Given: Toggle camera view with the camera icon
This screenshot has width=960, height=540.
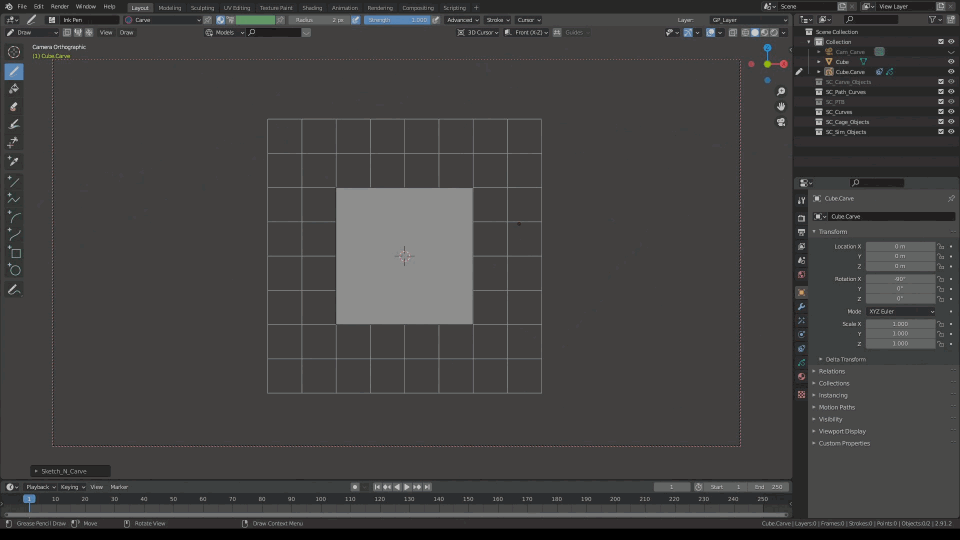Looking at the screenshot, I should tap(781, 122).
